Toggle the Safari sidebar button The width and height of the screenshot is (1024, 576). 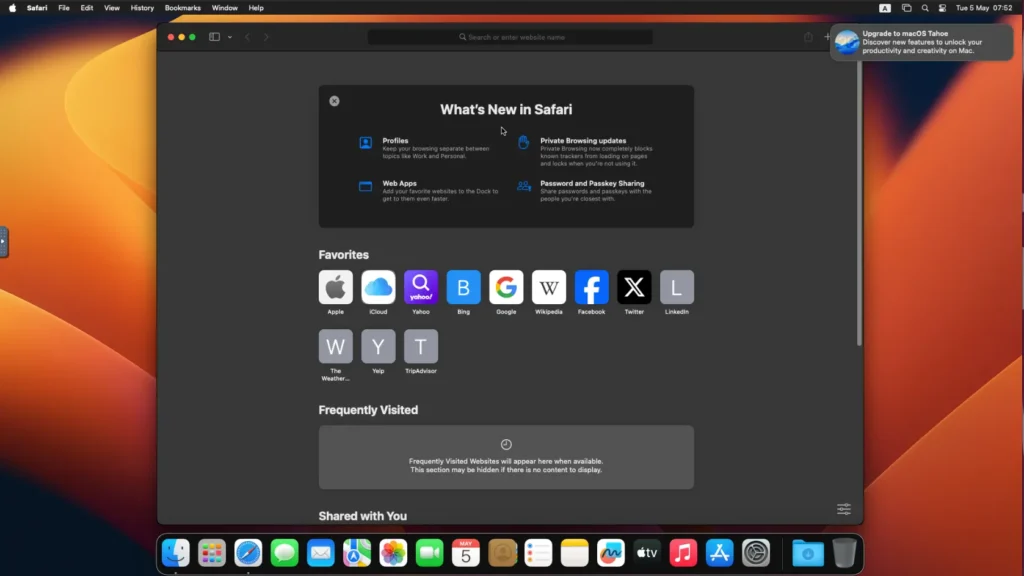[x=214, y=37]
